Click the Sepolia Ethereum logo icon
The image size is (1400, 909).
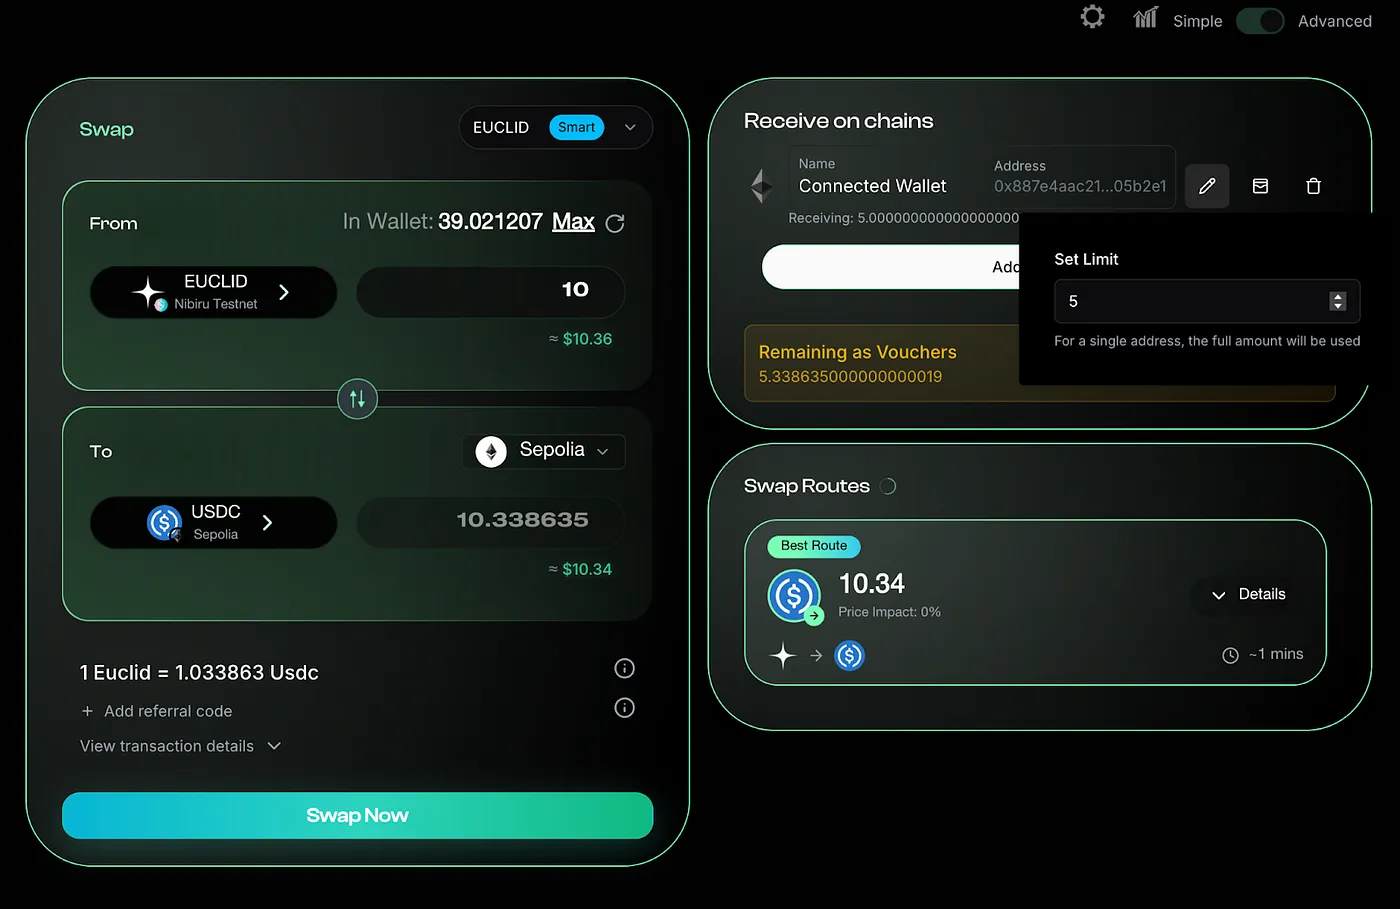pyautogui.click(x=491, y=452)
